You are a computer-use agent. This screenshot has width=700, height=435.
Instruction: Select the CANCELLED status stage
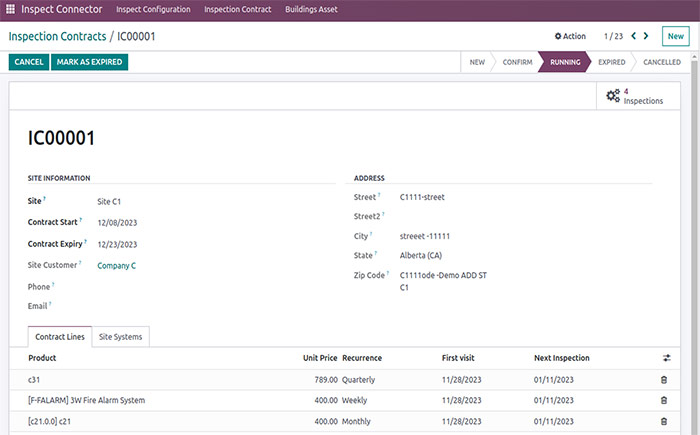pyautogui.click(x=662, y=62)
